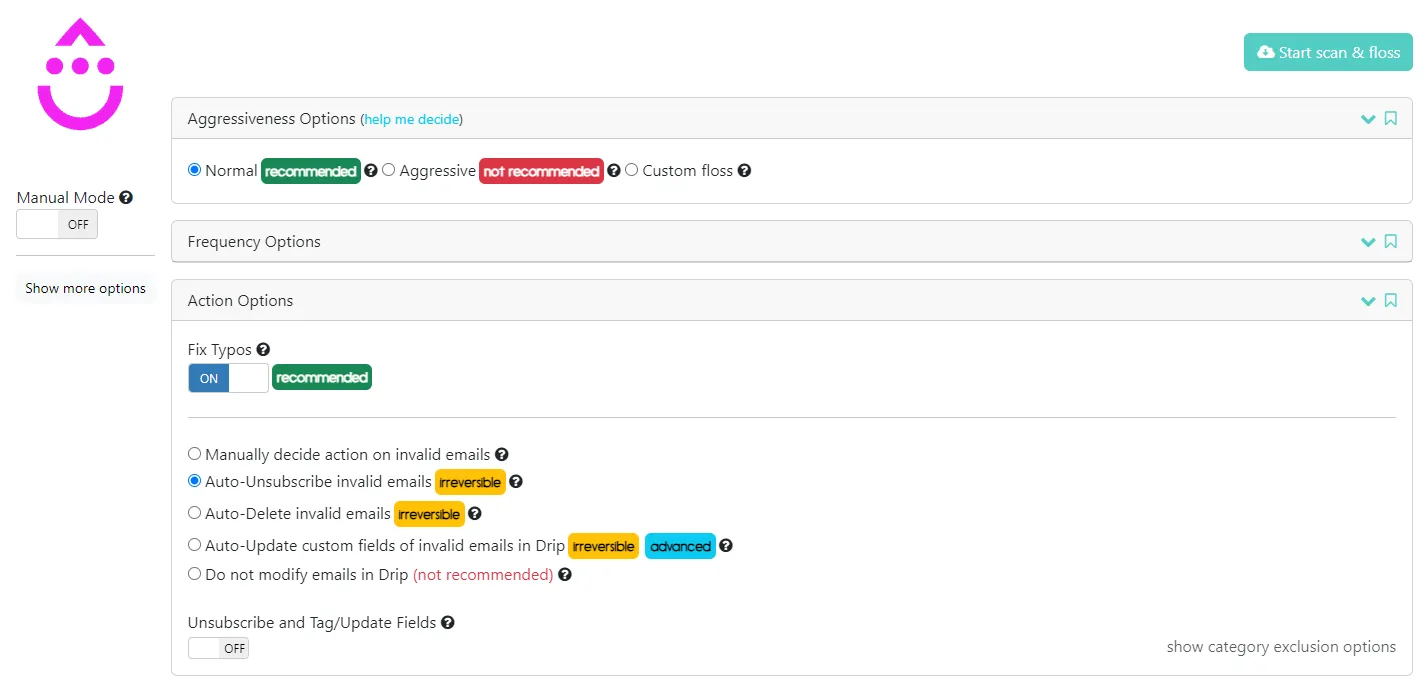Click the green recommended badge beside Fix Typos

pyautogui.click(x=322, y=378)
